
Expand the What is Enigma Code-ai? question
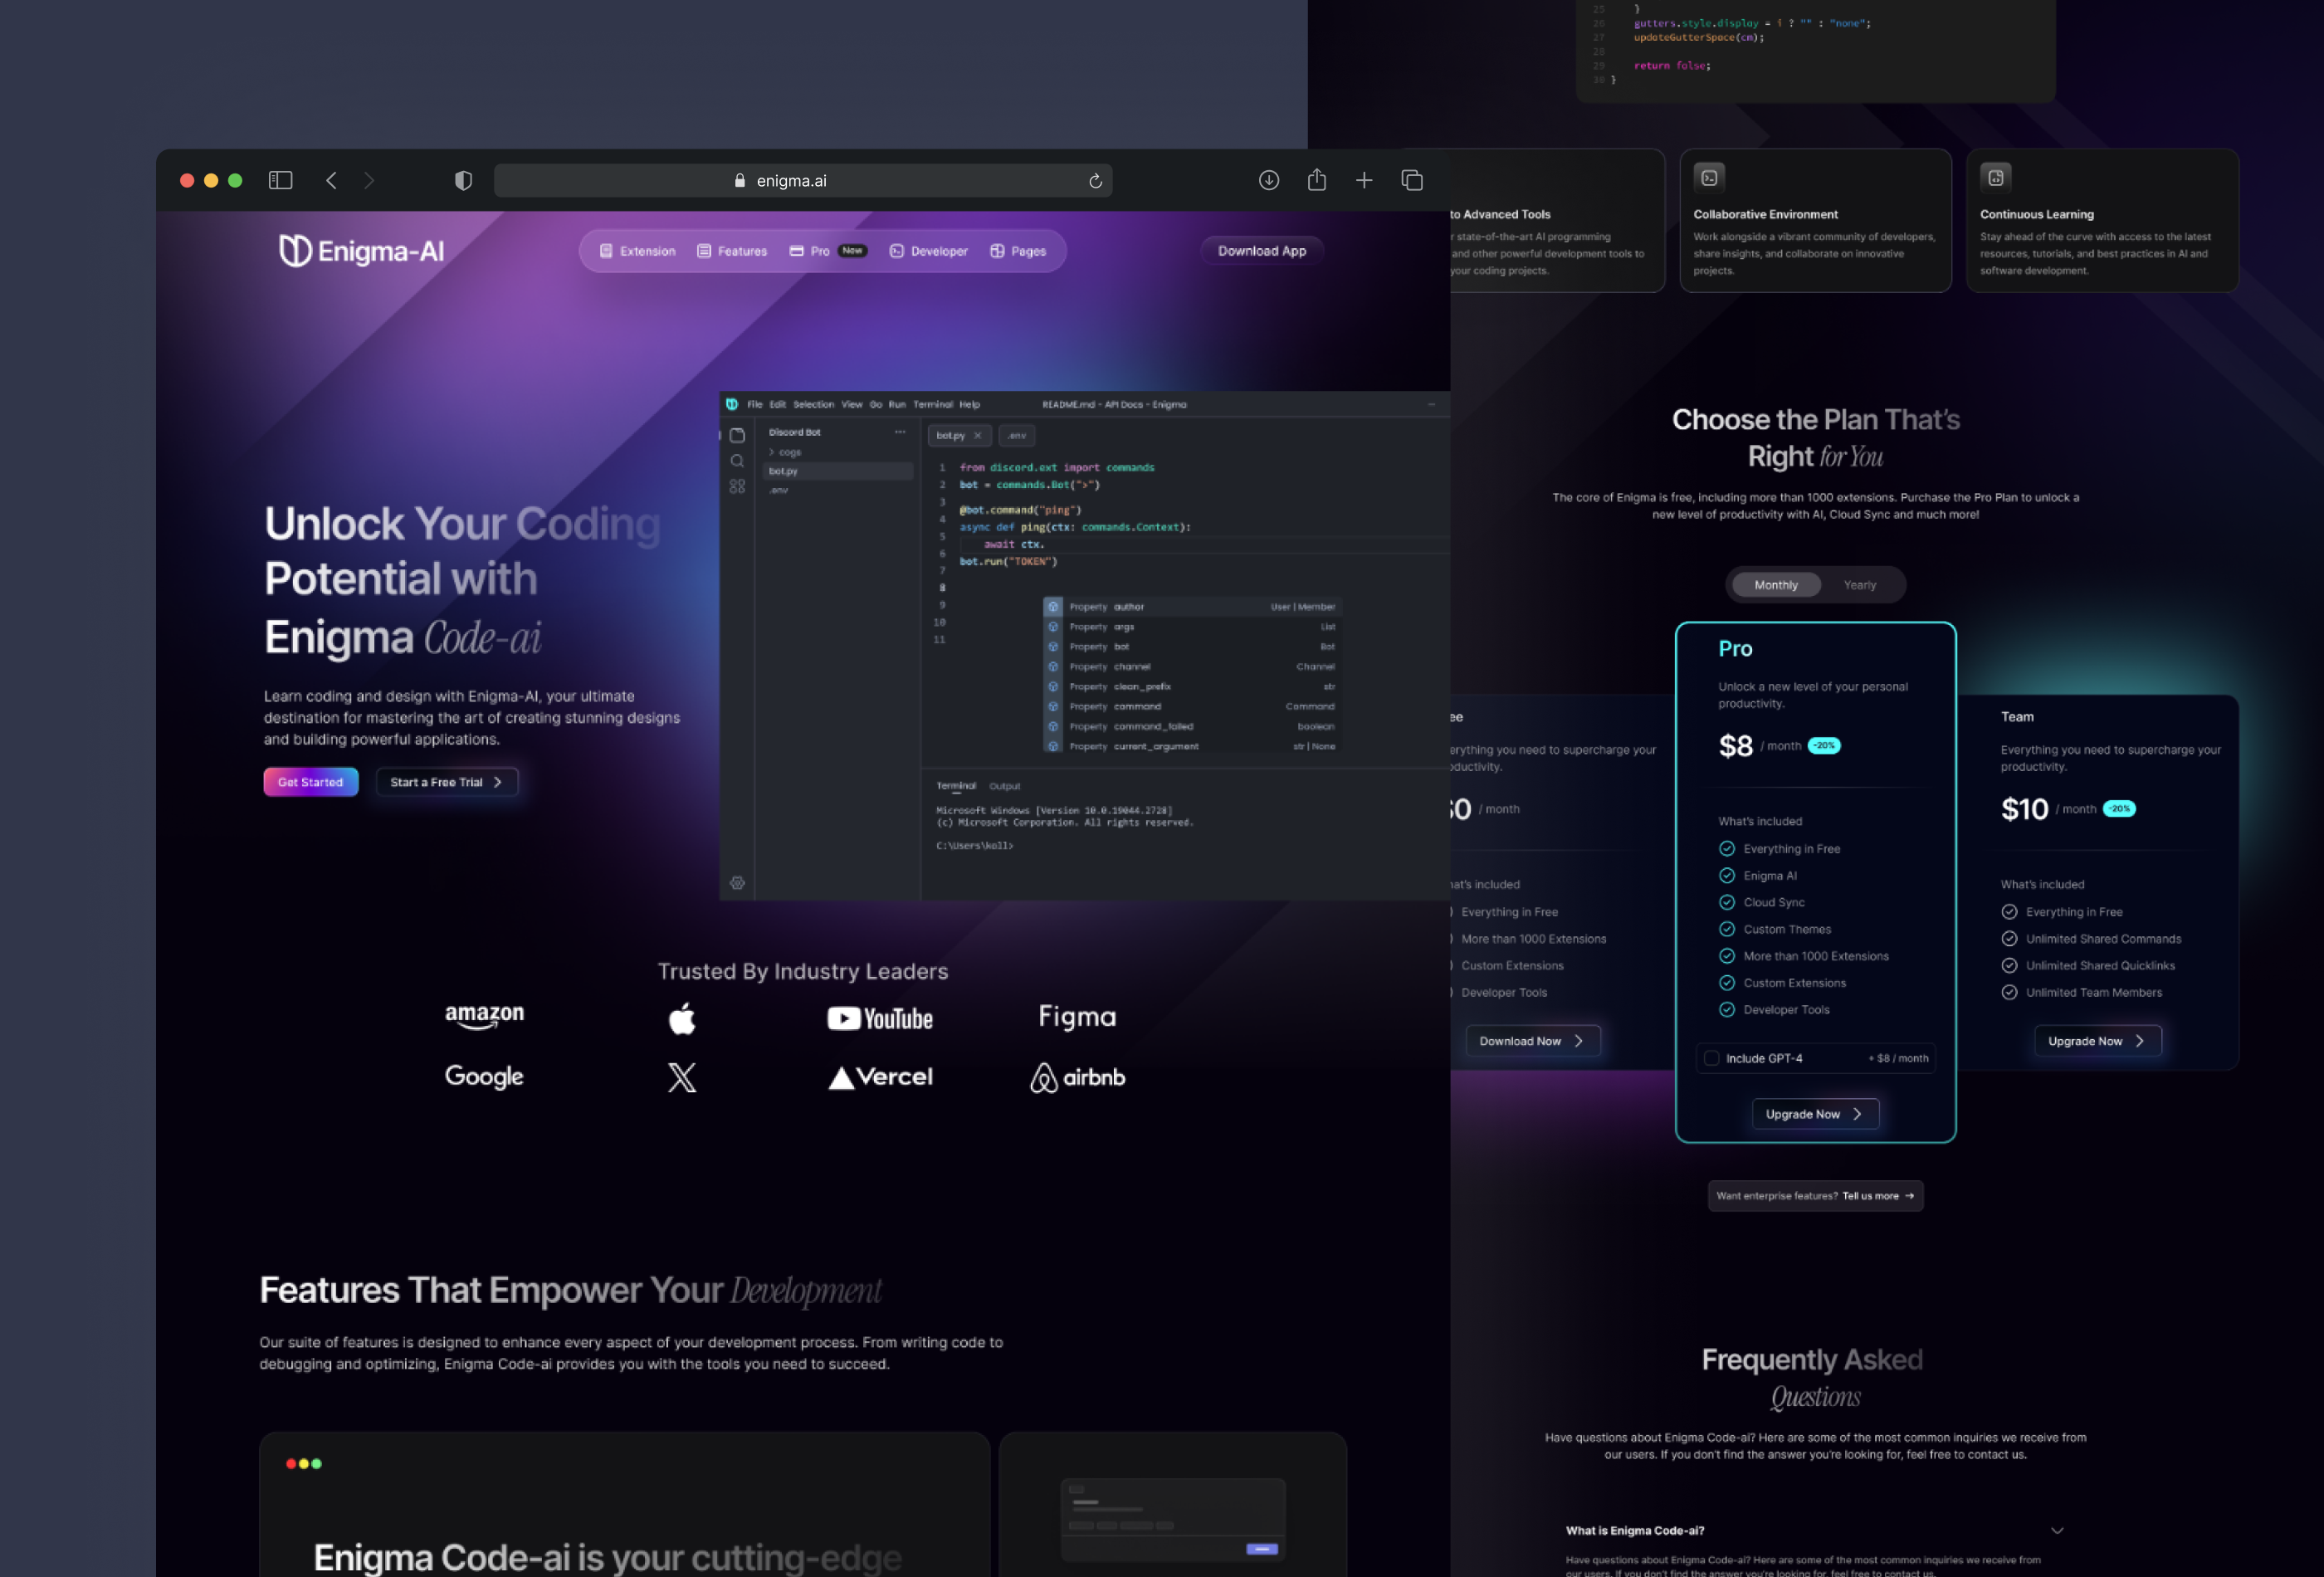1814,1531
